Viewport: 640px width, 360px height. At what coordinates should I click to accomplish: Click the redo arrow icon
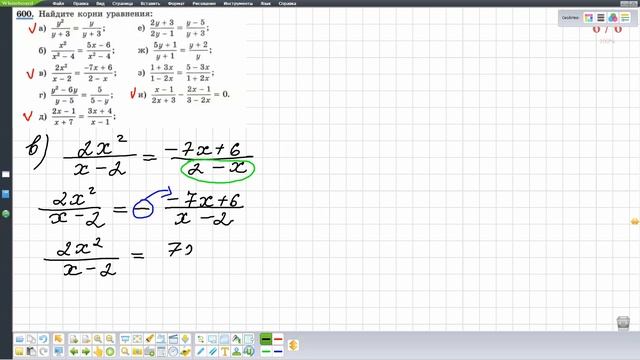coord(43,351)
